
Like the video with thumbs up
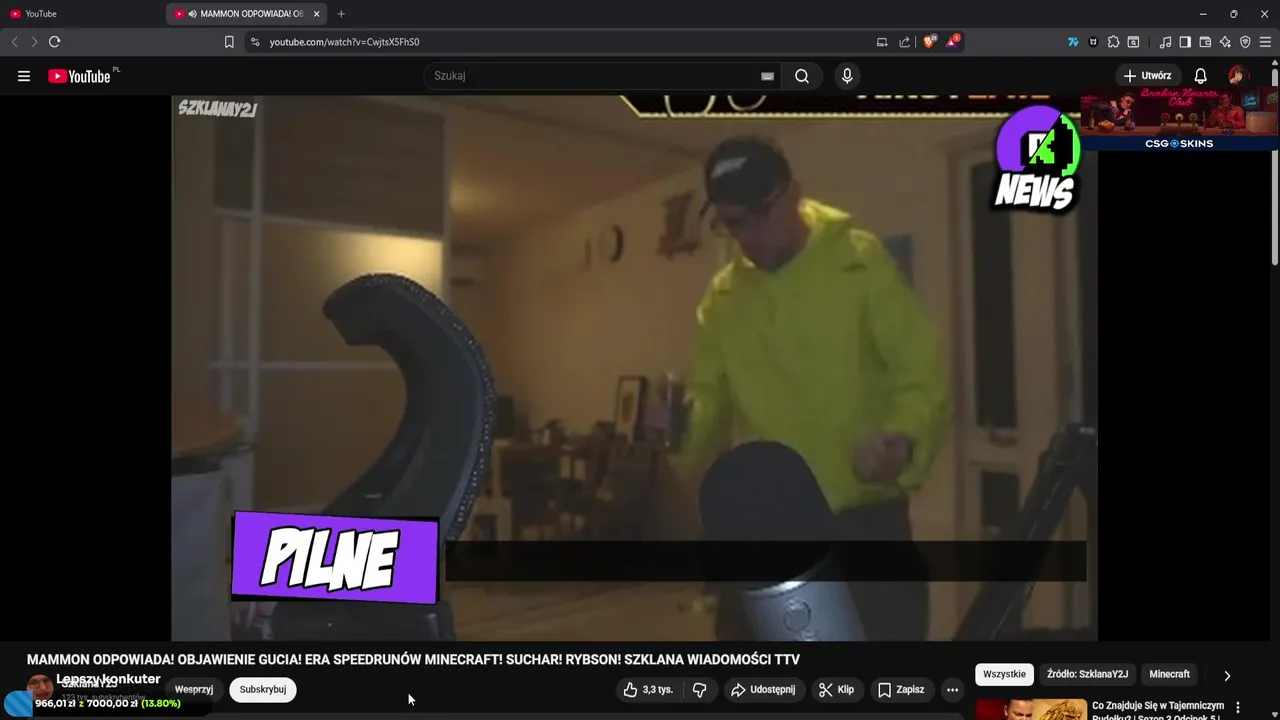tap(648, 690)
